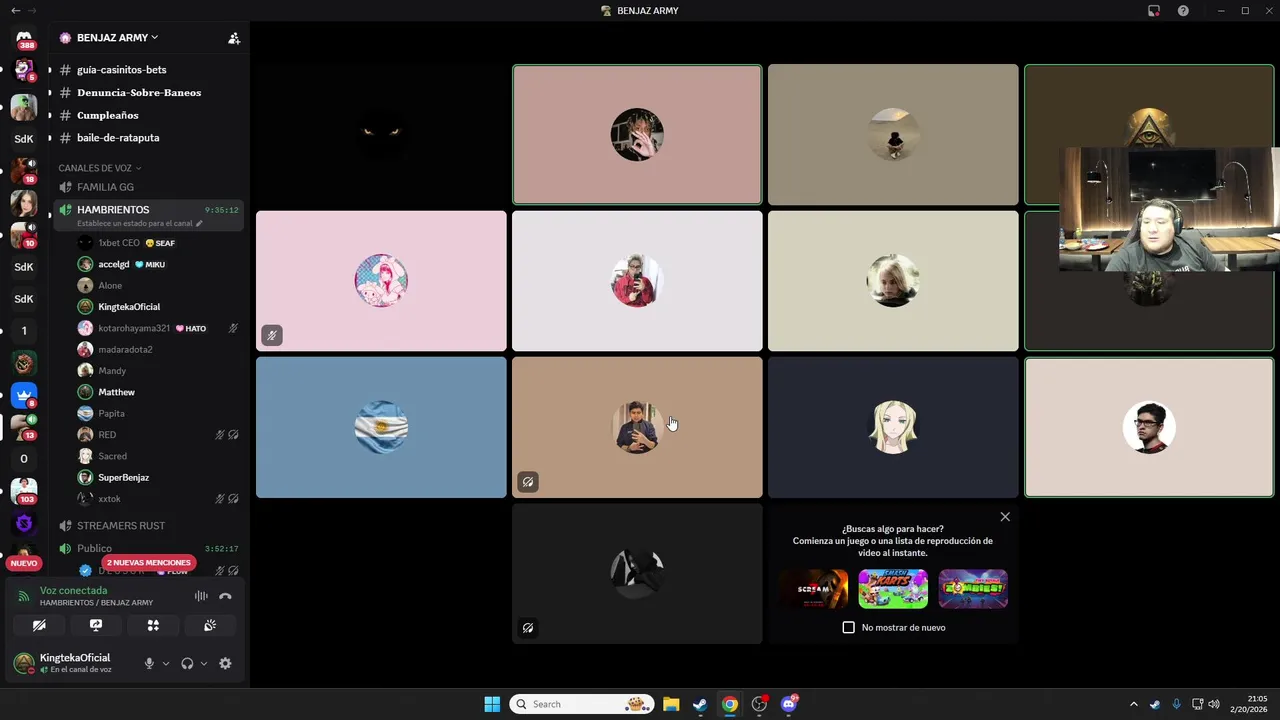Viewport: 1280px width, 720px height.
Task: Edit channel status pencil icon
Action: pyautogui.click(x=199, y=224)
